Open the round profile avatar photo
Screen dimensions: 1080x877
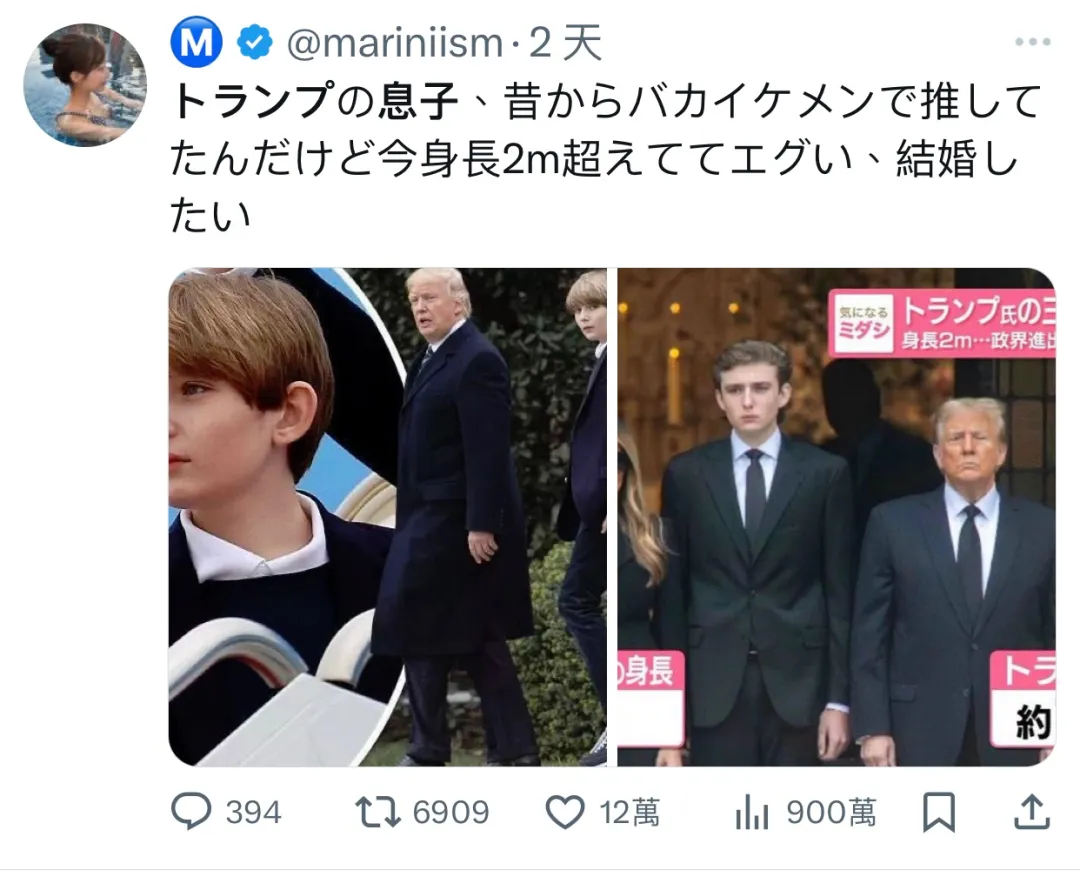(84, 85)
